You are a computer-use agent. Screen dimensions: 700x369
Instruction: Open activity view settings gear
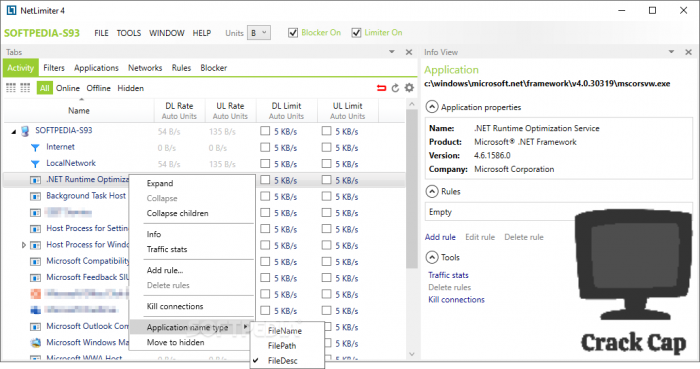pos(409,88)
